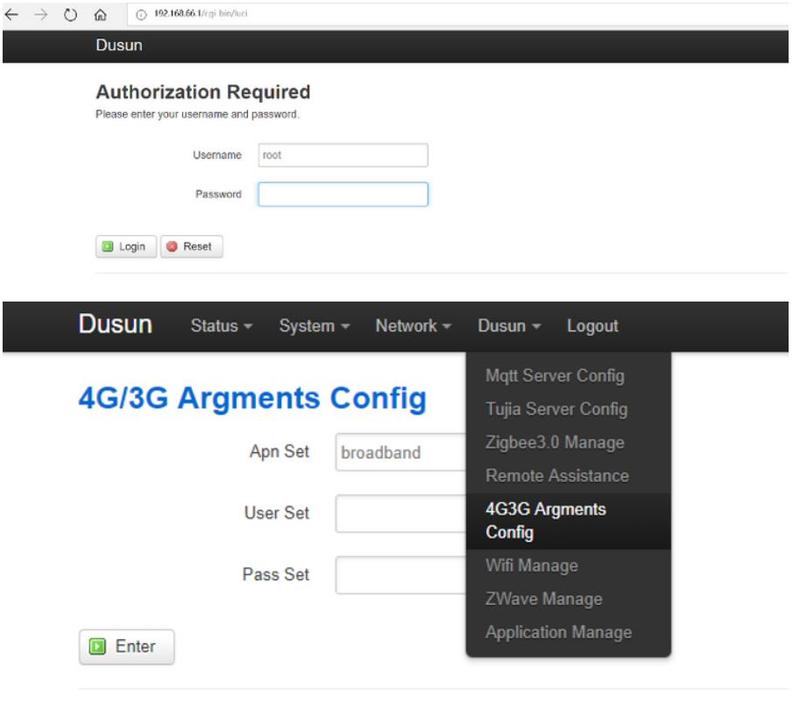Screen dimensions: 800x703
Task: Click the Pass Set label
Action: (276, 574)
